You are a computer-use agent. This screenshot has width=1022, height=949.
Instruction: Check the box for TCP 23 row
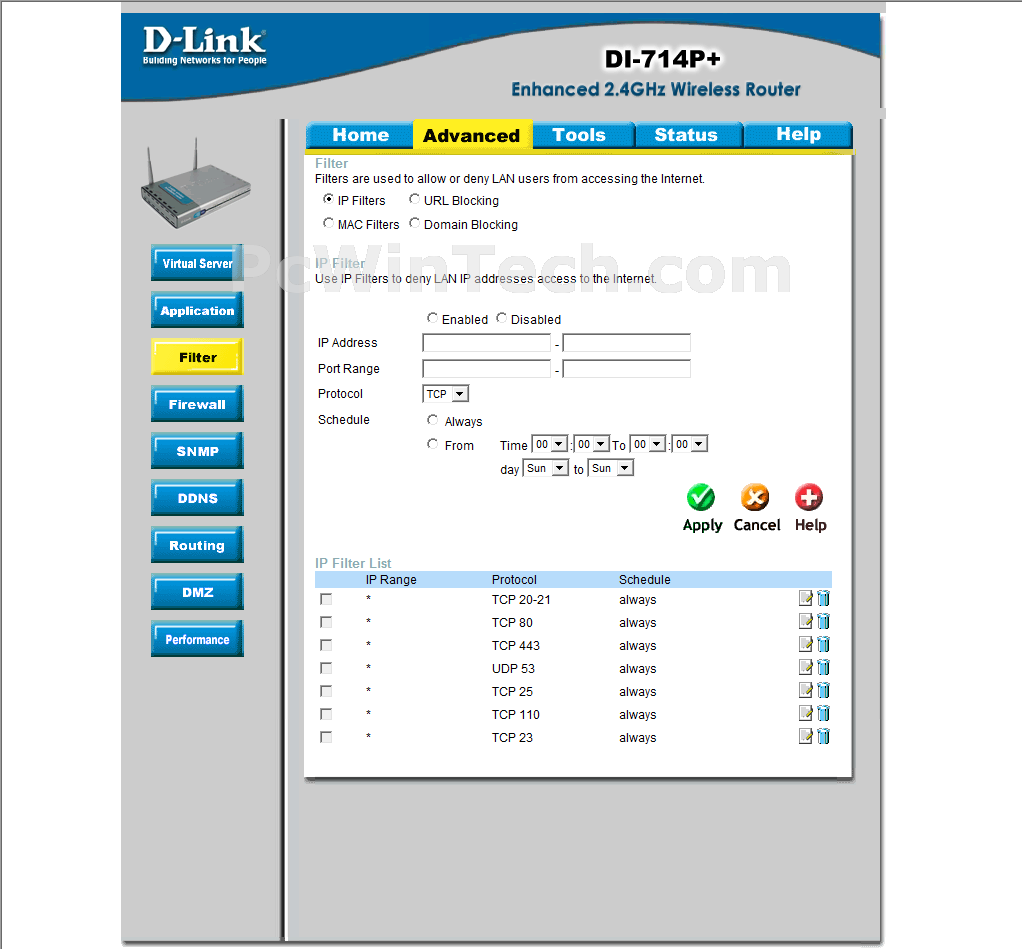(x=326, y=737)
